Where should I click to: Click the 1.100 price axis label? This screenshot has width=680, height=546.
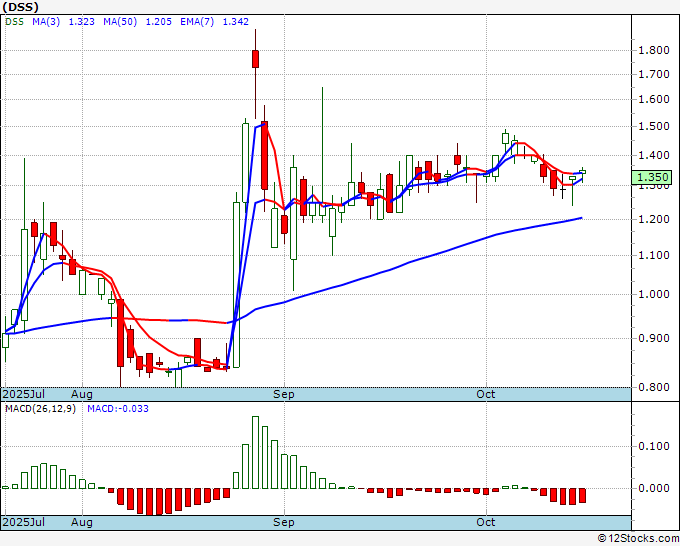(654, 255)
